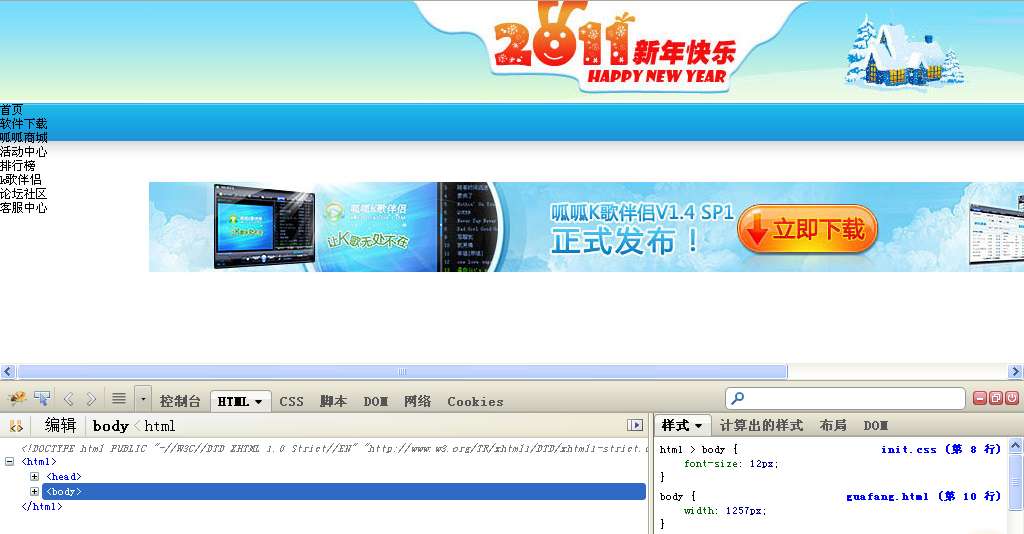
Task: Open the 计算出的样式 tab
Action: click(761, 426)
